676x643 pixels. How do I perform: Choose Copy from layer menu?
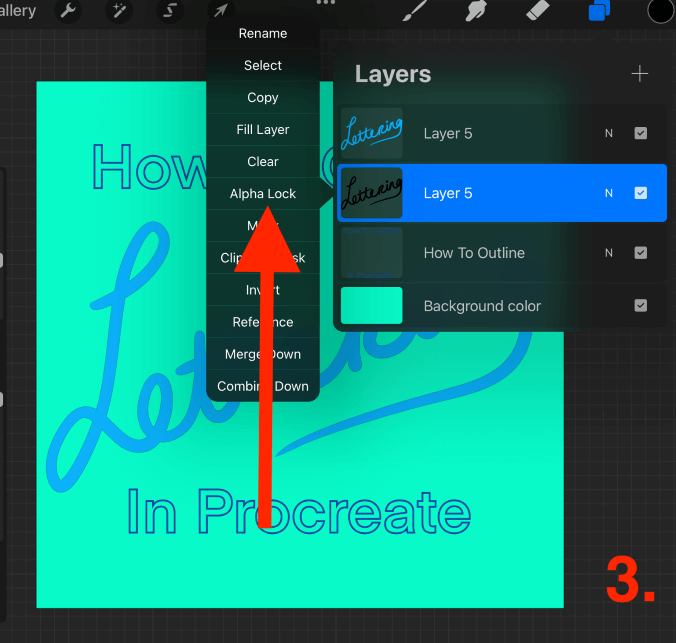point(263,97)
